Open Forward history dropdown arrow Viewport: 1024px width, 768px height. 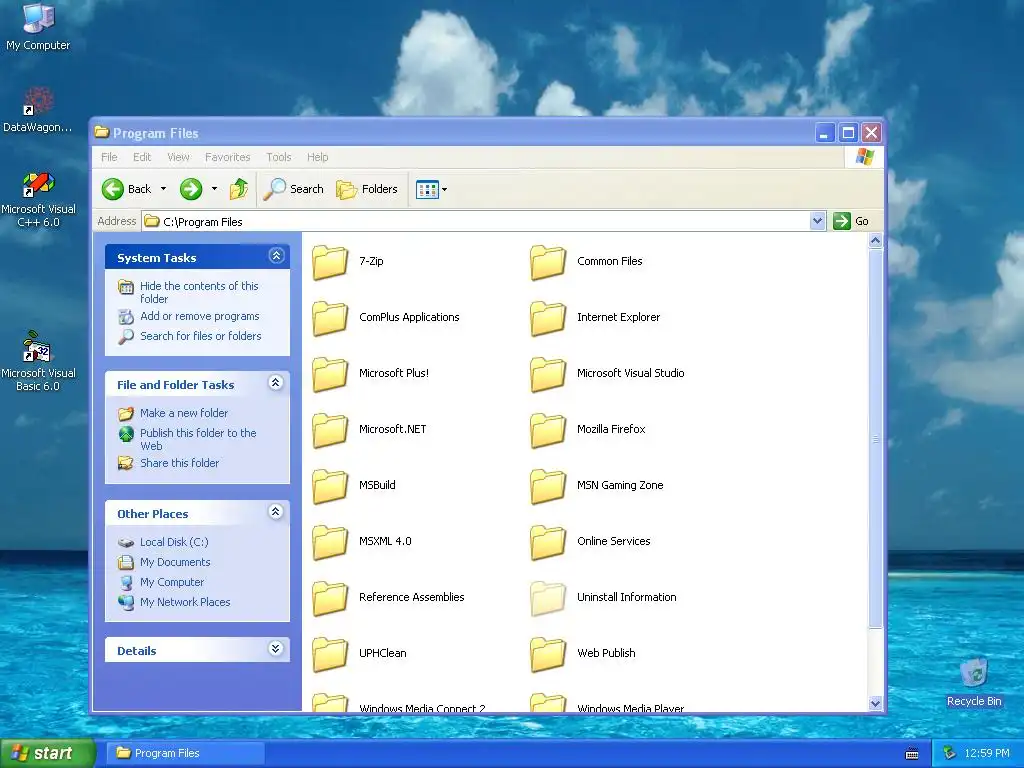[214, 189]
